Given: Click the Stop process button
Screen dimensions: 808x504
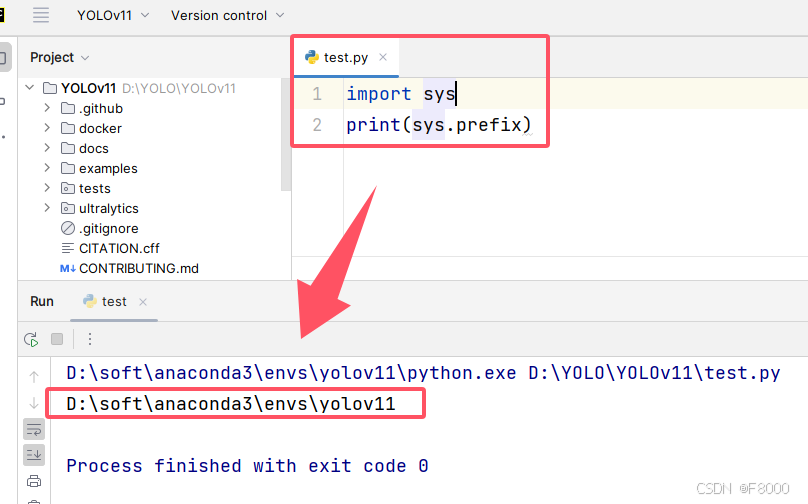Looking at the screenshot, I should (57, 339).
